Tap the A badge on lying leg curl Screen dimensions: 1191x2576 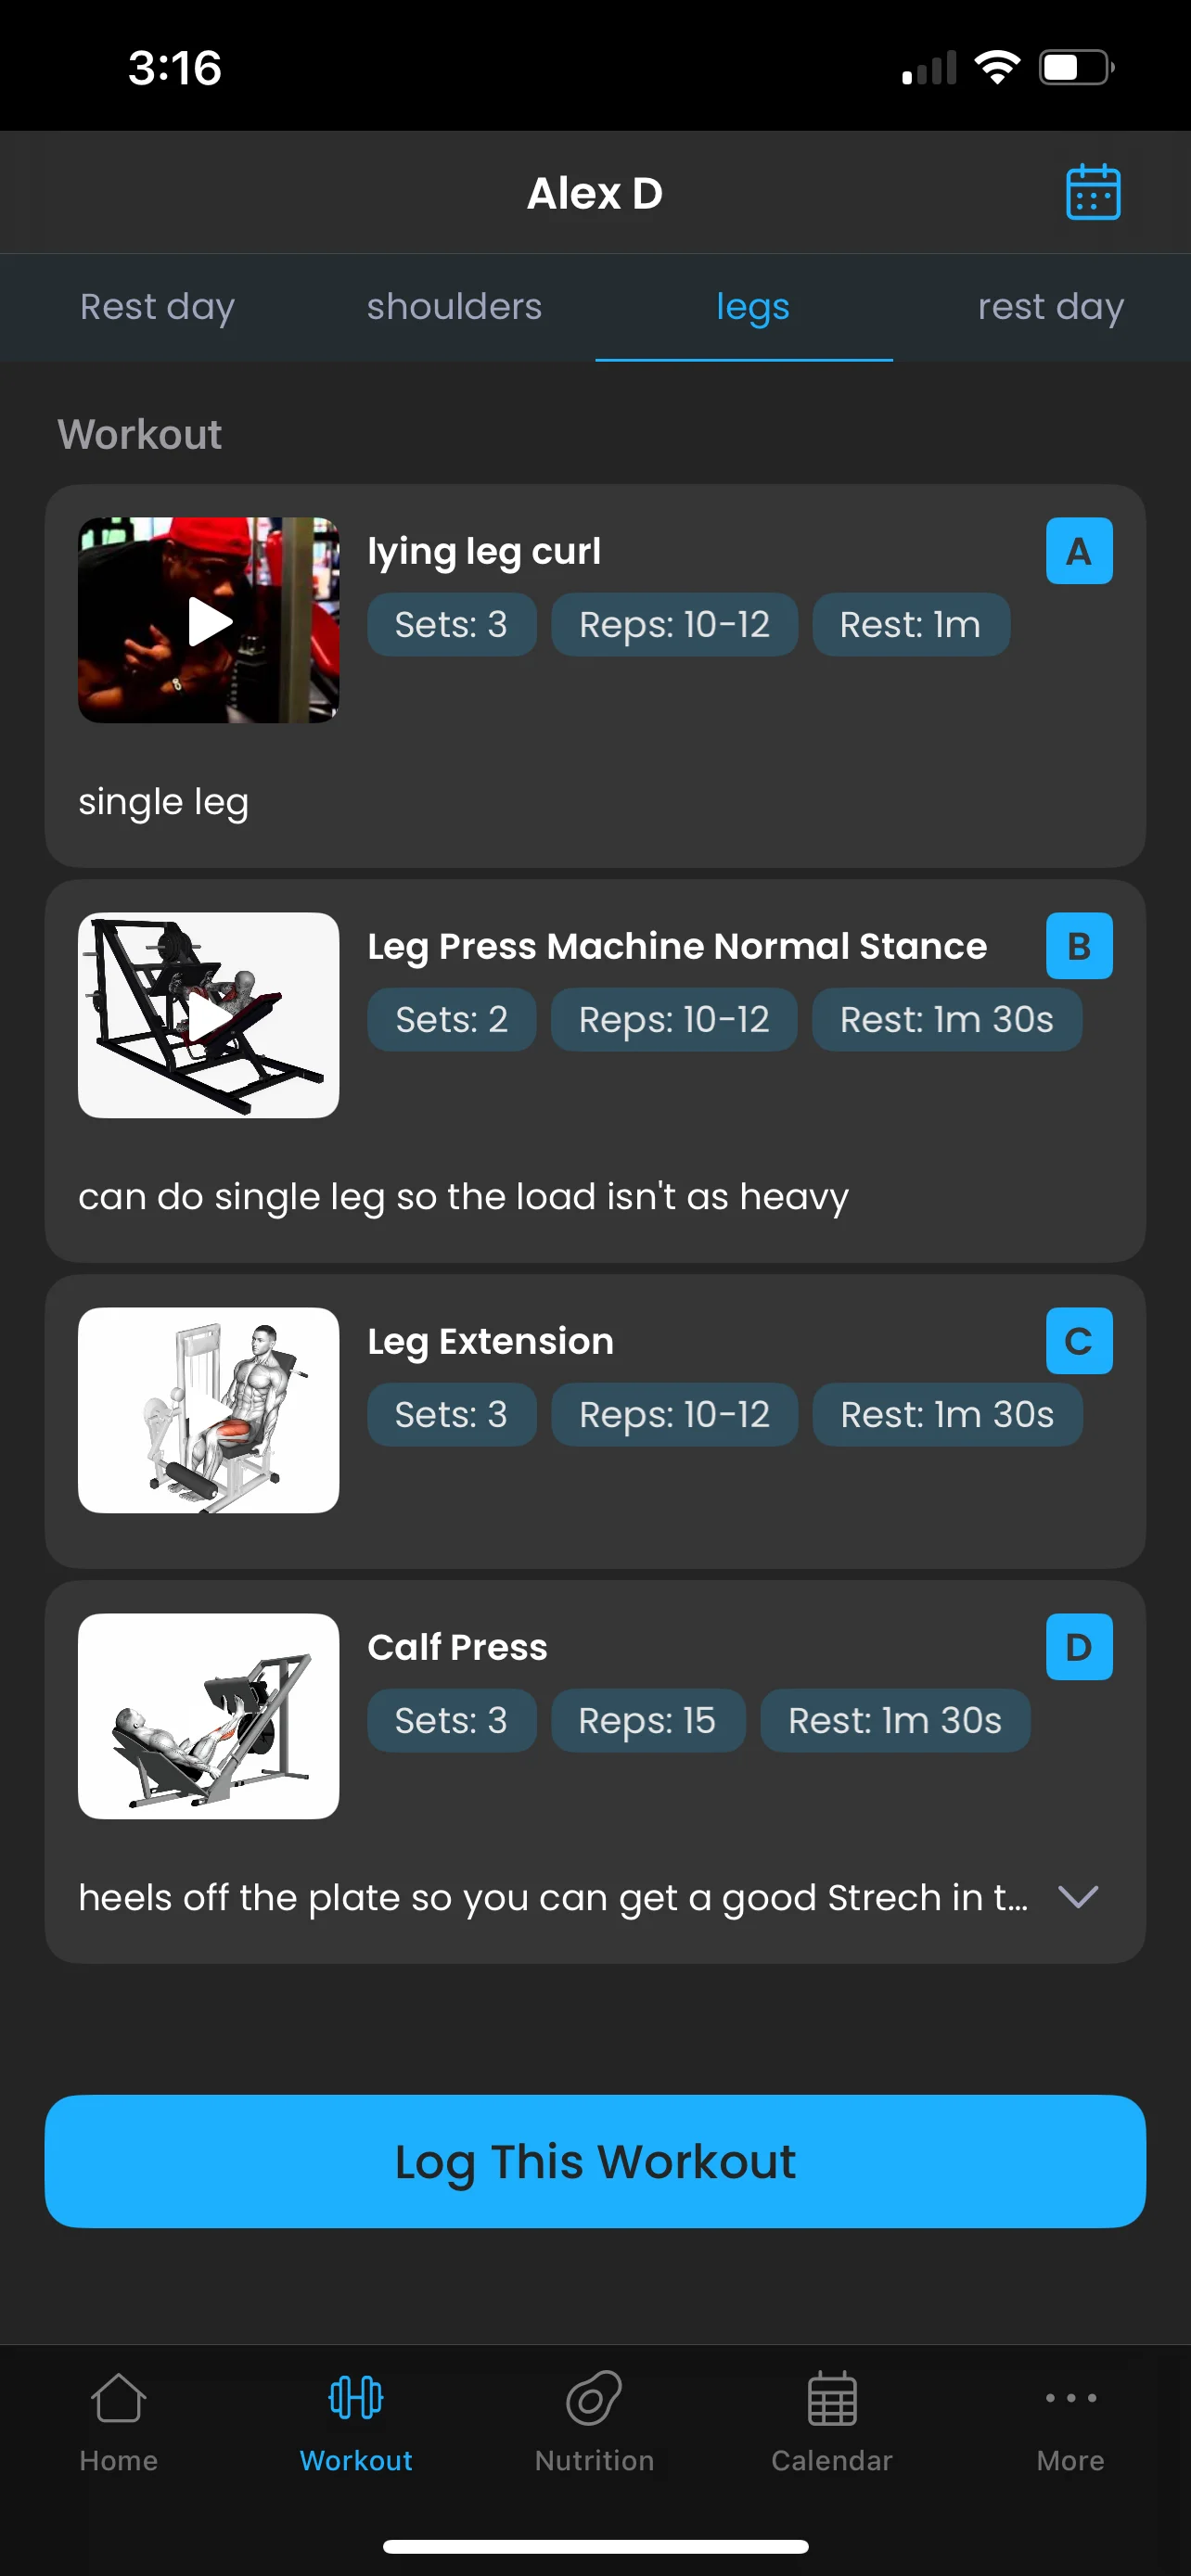[x=1078, y=551]
